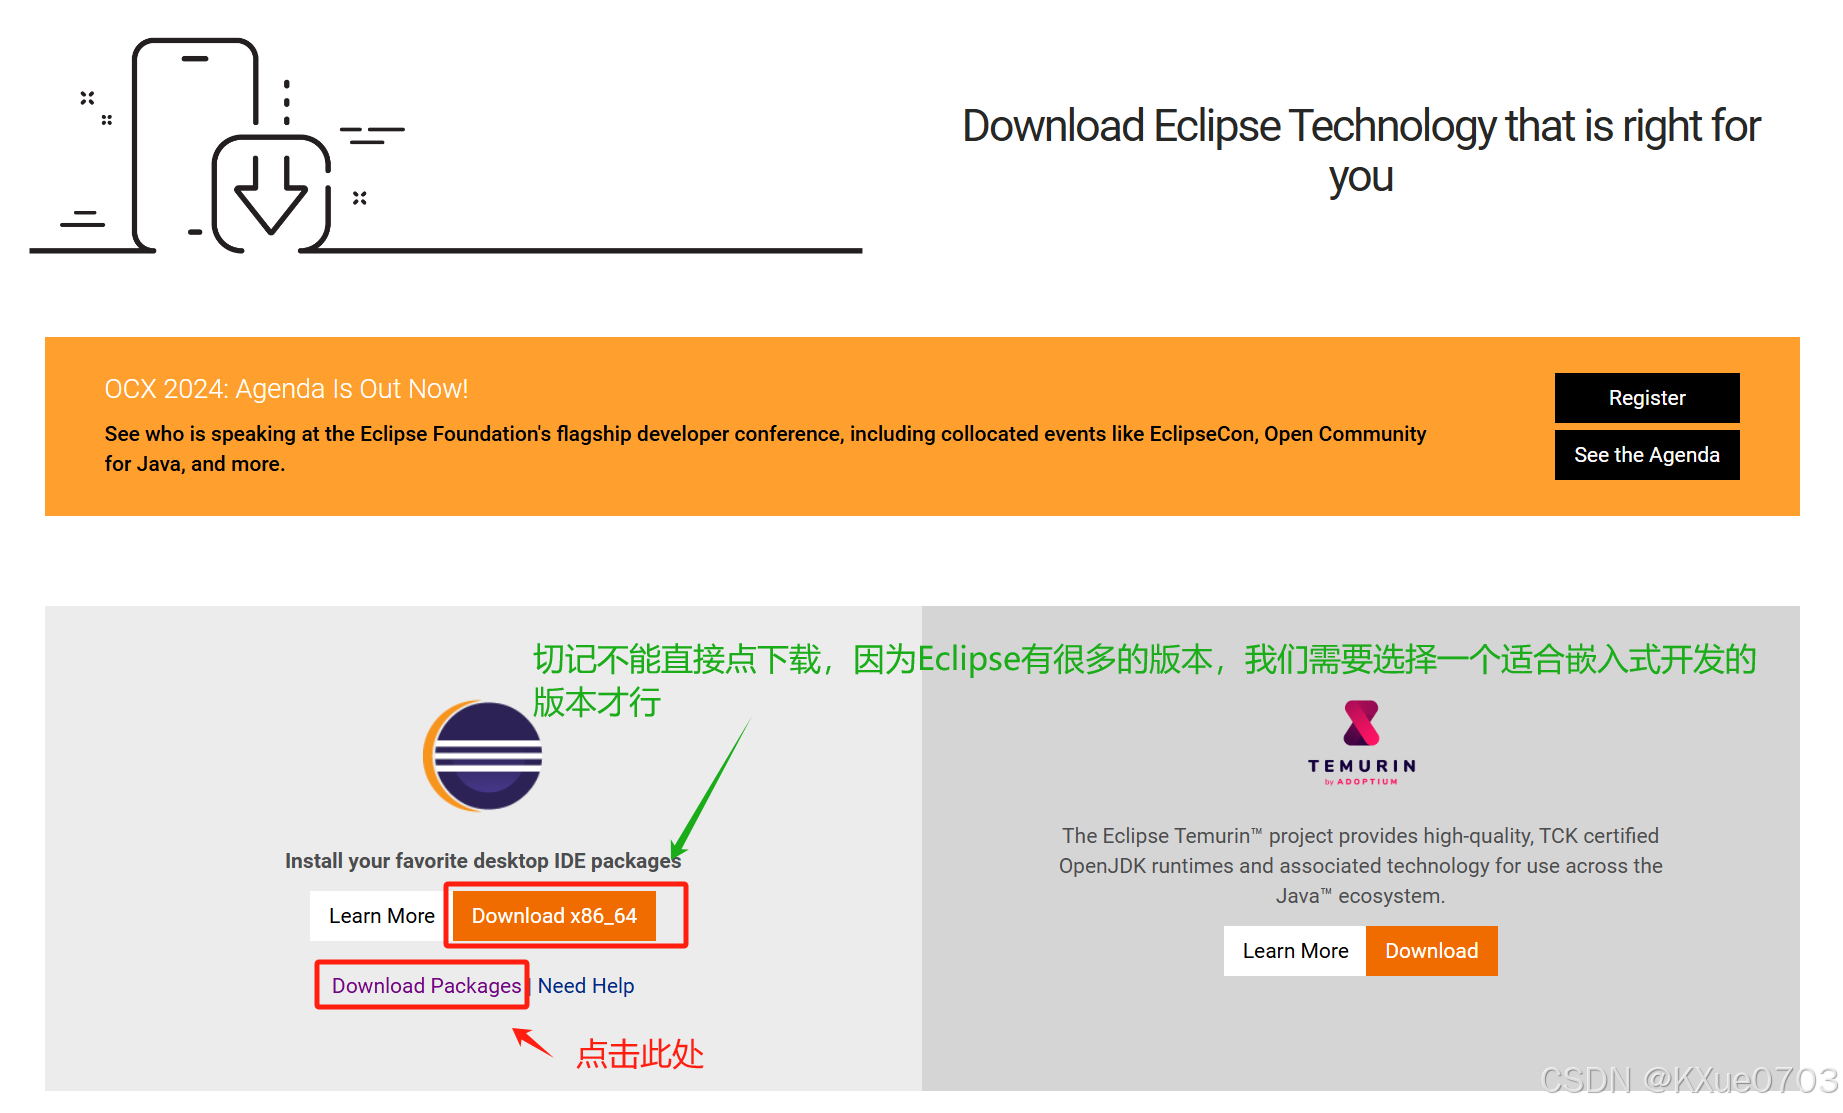
Task: Click the phone download illustration
Action: click(446, 146)
